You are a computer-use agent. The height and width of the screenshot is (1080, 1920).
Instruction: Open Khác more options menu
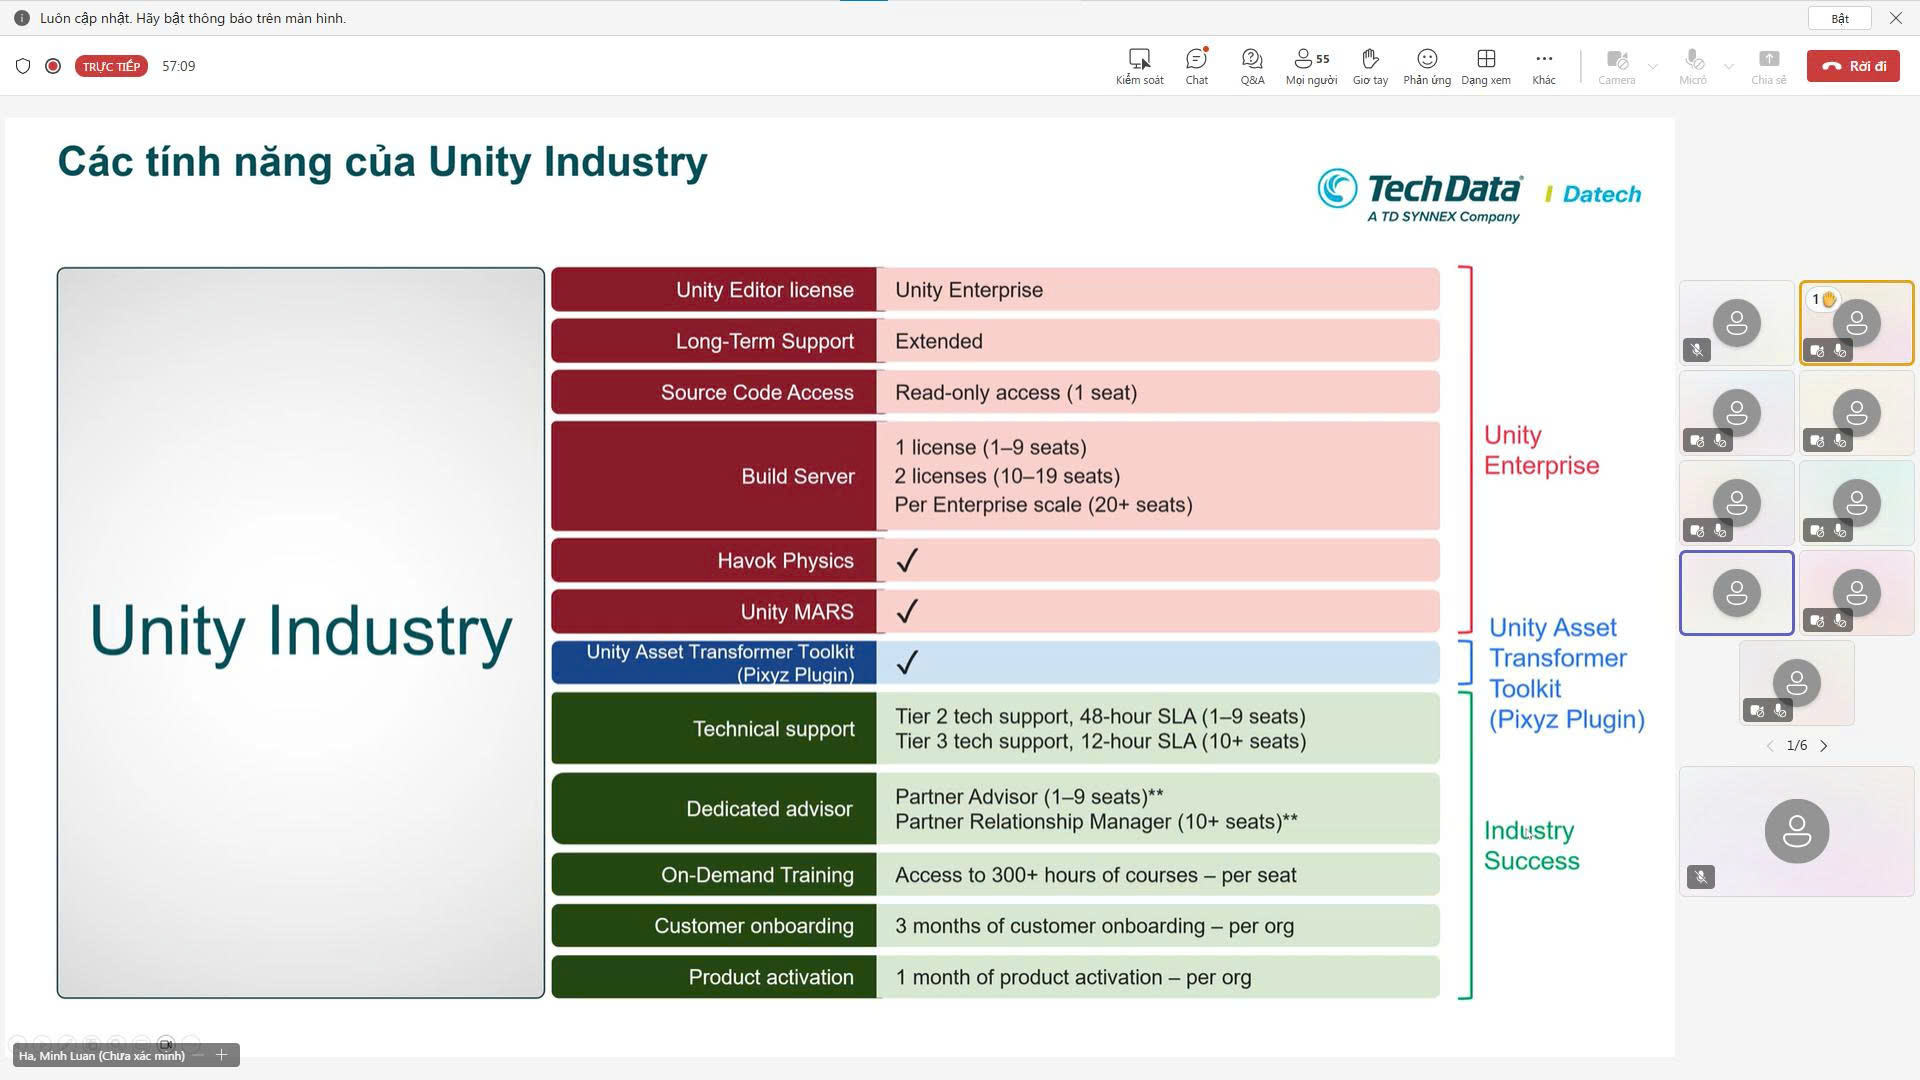(x=1543, y=66)
